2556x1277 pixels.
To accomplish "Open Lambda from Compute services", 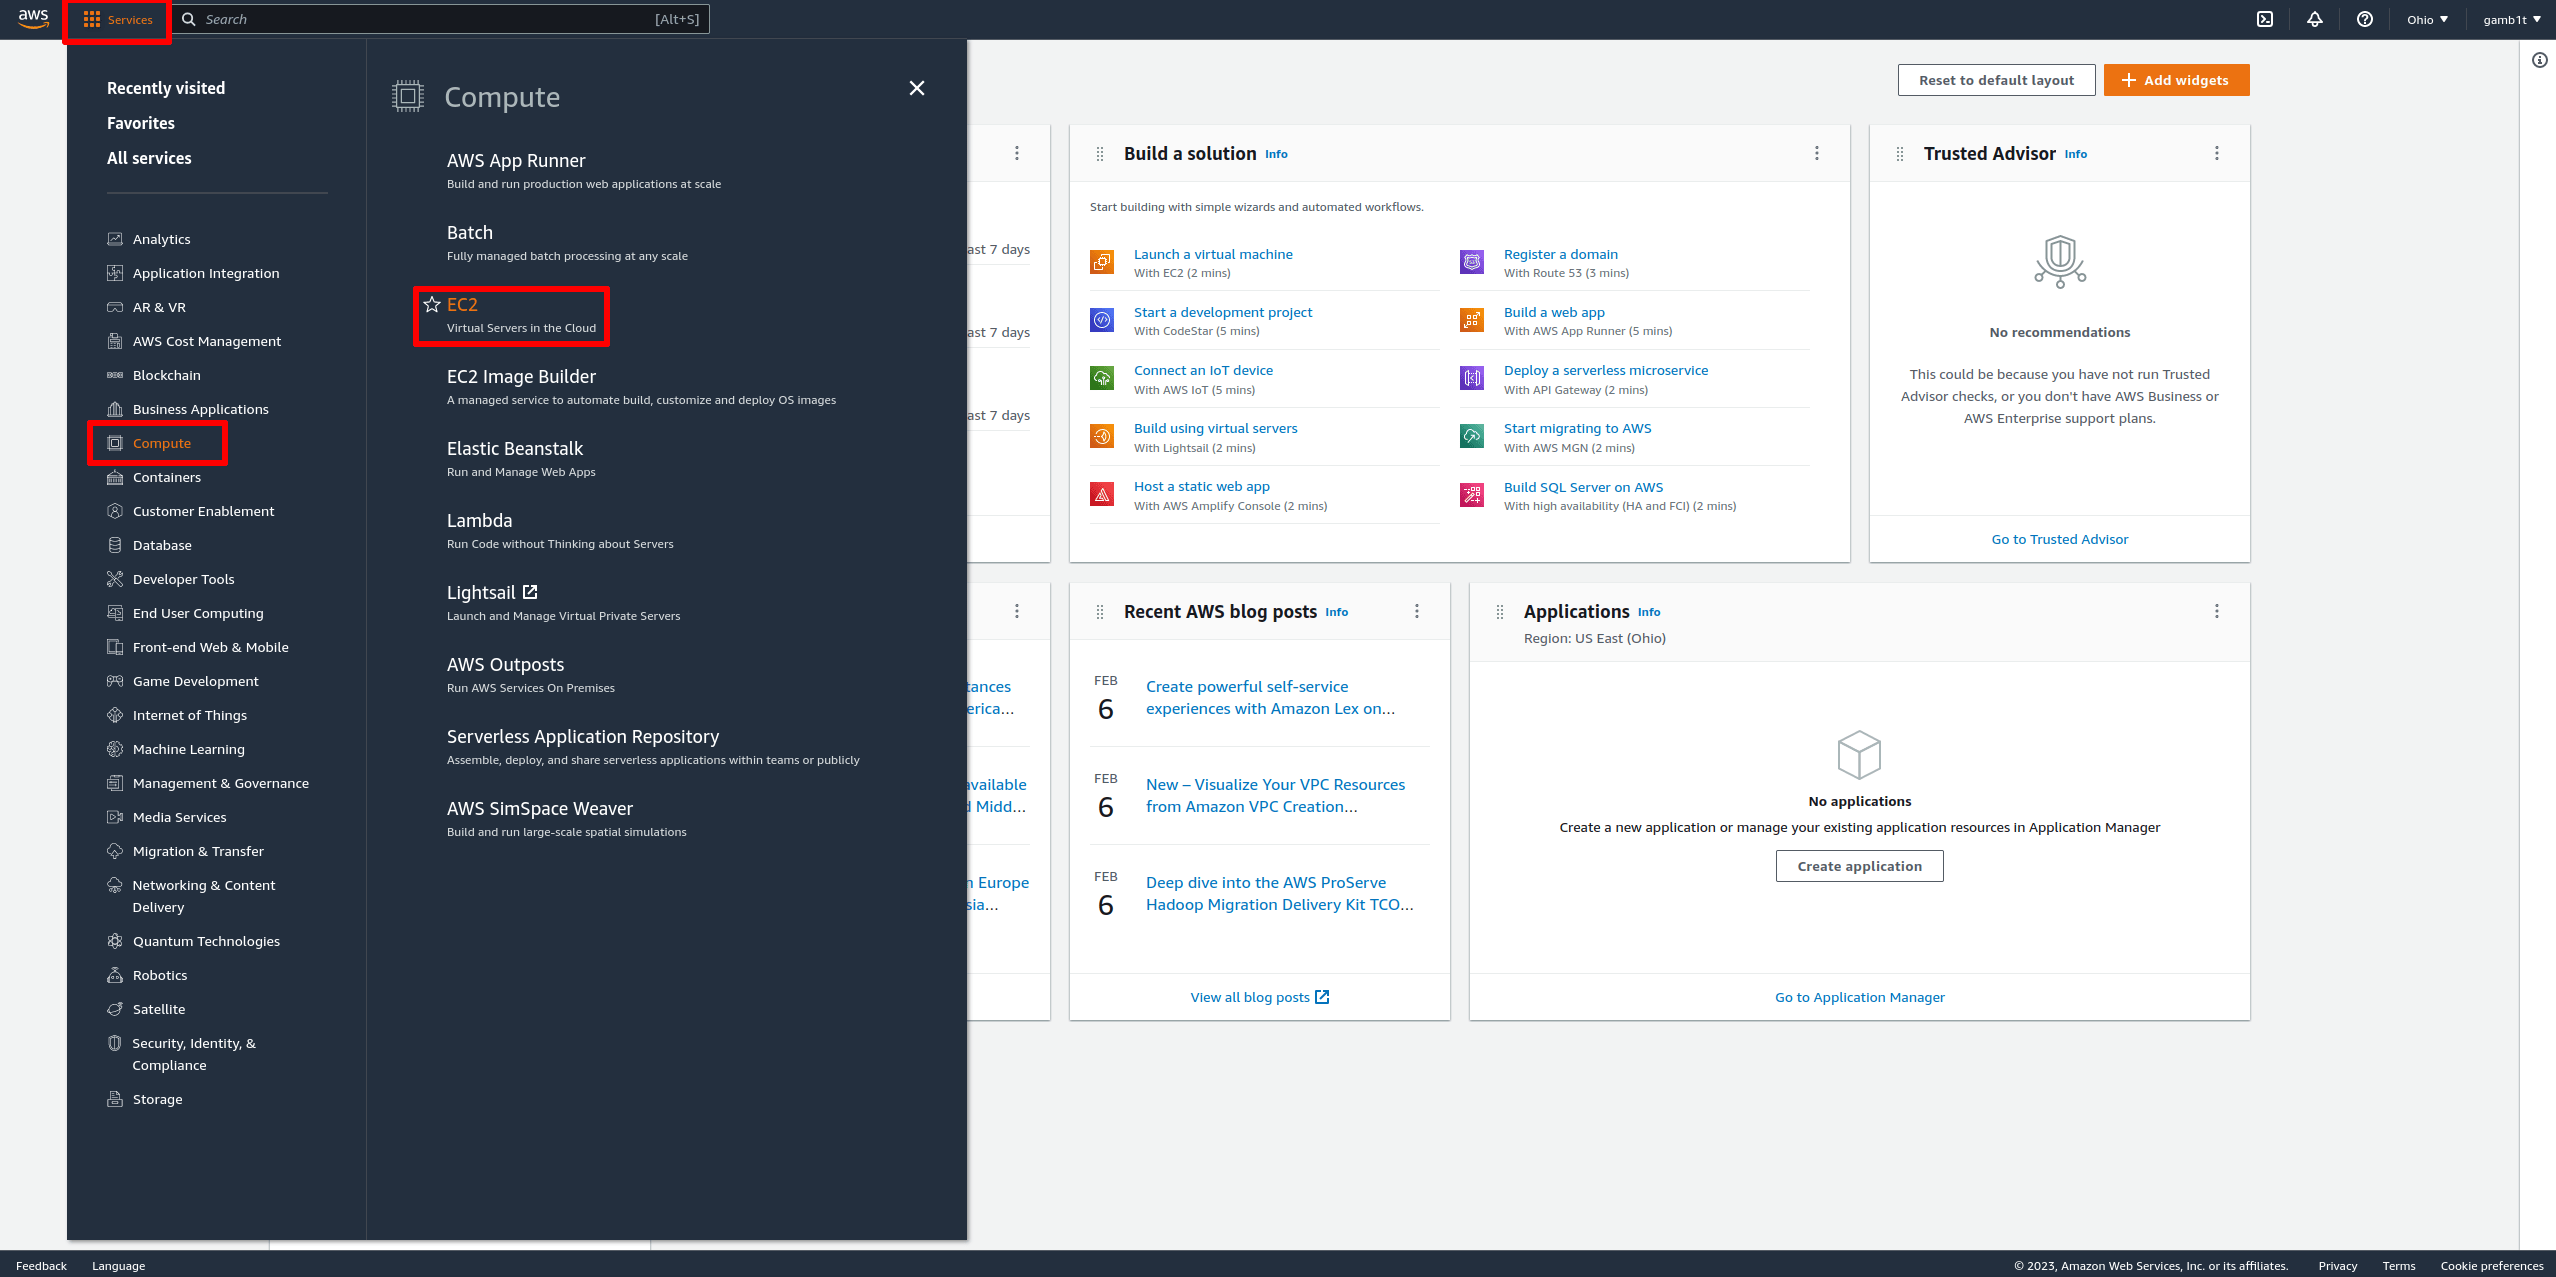I will (x=479, y=521).
